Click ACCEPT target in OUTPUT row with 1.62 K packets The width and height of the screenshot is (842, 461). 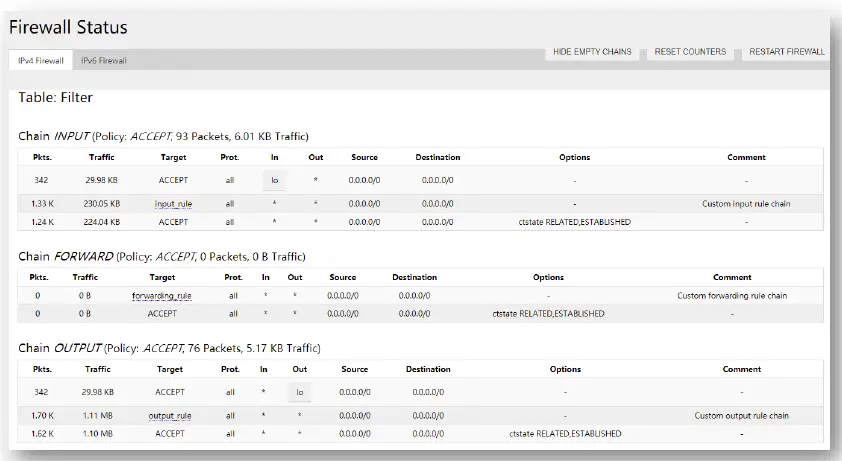click(x=170, y=434)
